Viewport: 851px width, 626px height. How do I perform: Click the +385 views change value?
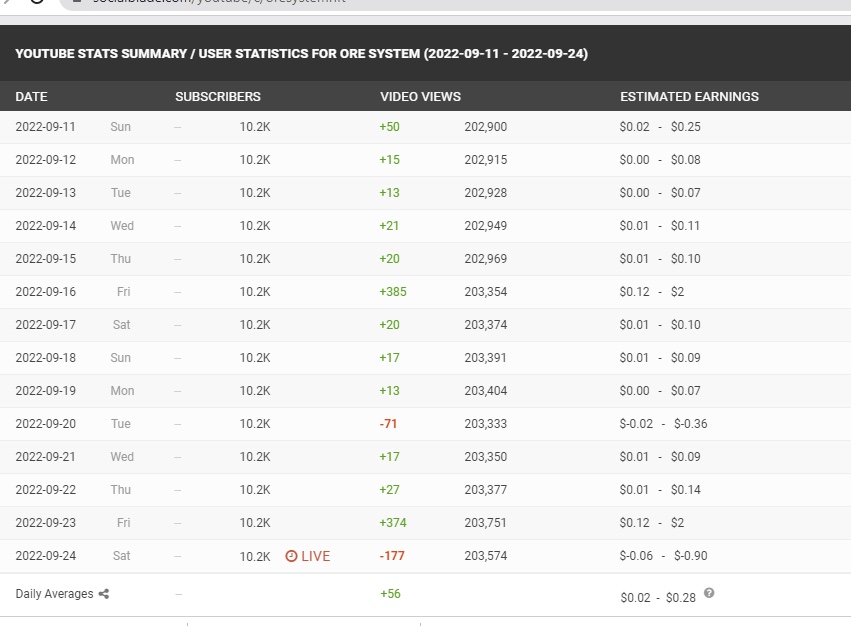392,292
